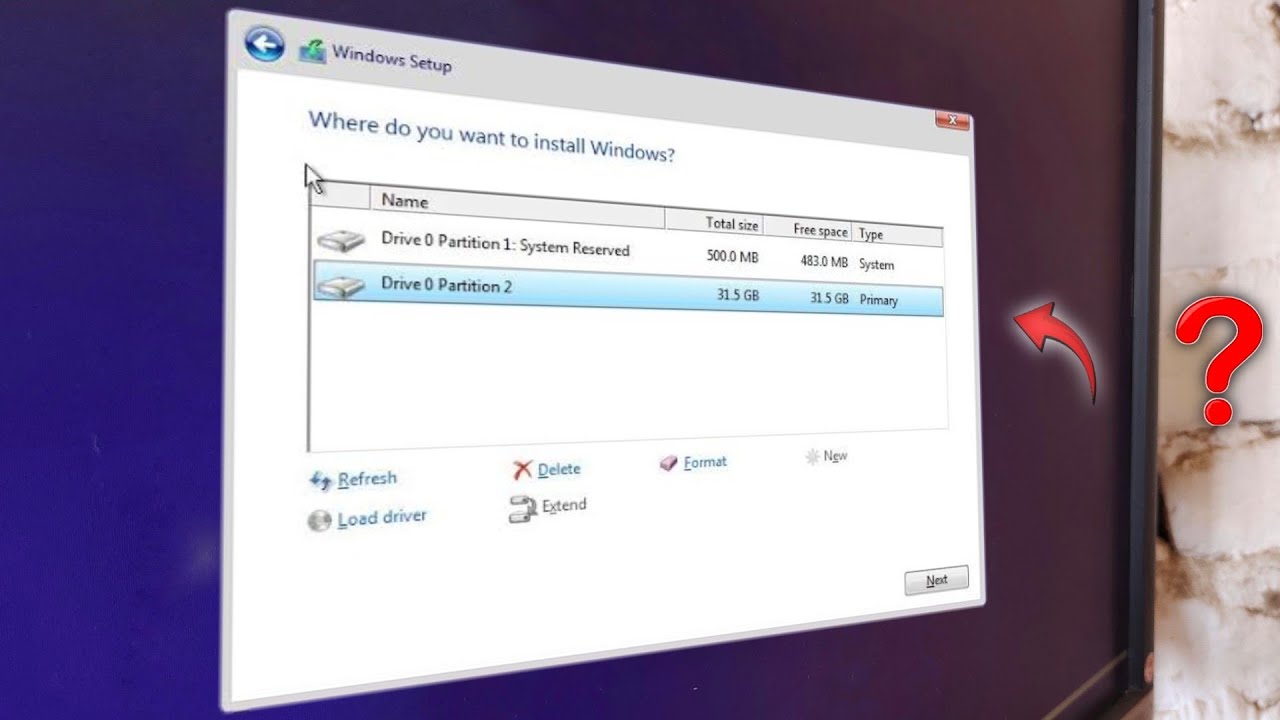Go back with the blue arrow button
This screenshot has height=720, width=1280.
[x=264, y=43]
